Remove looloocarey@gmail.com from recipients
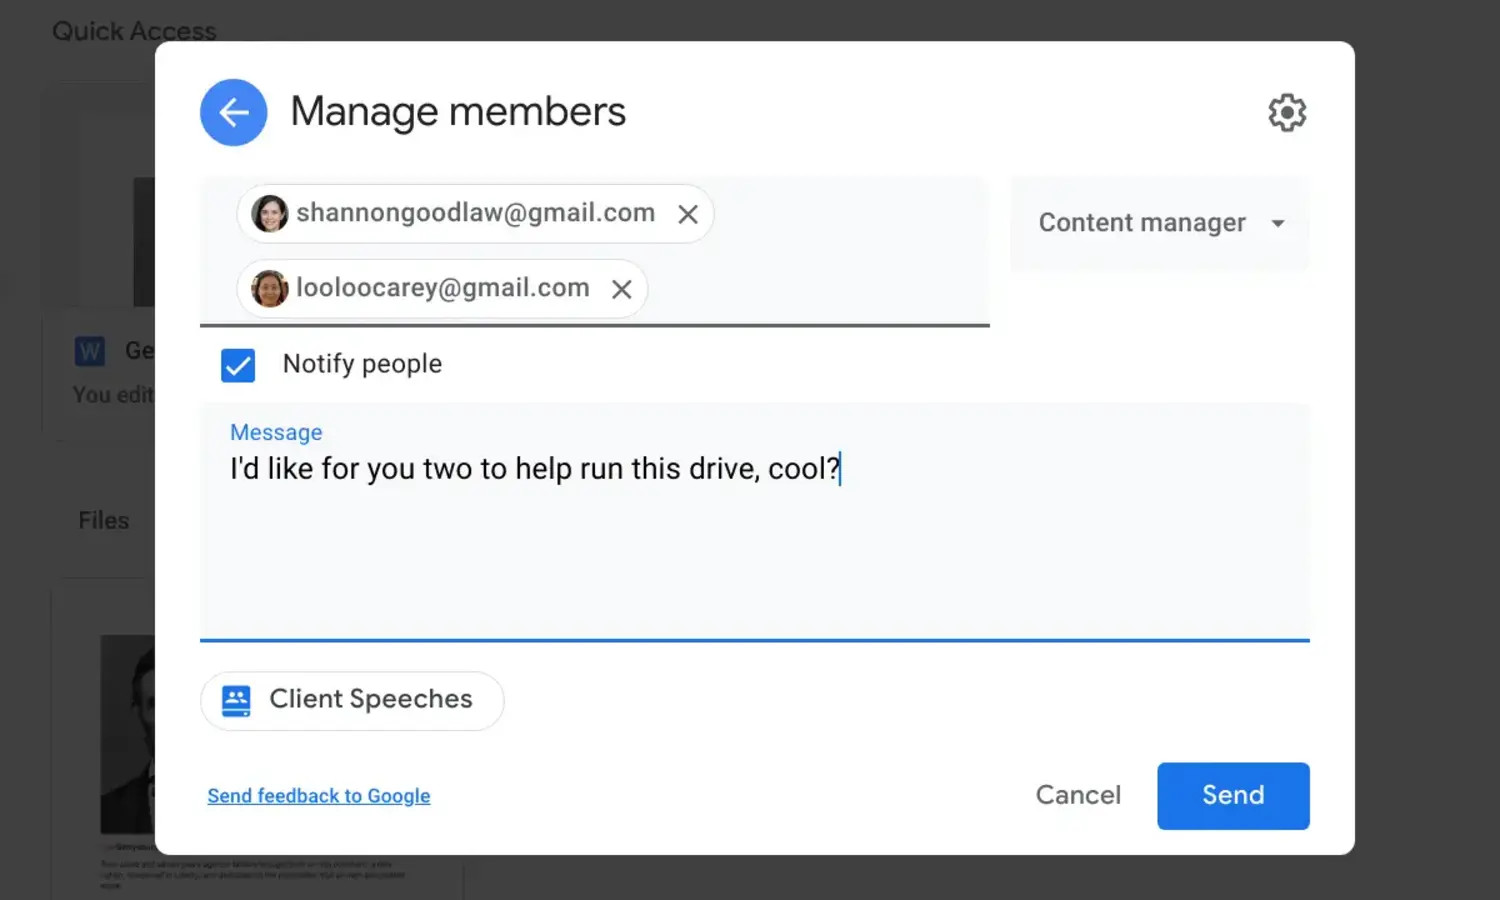This screenshot has height=900, width=1500. pos(622,289)
